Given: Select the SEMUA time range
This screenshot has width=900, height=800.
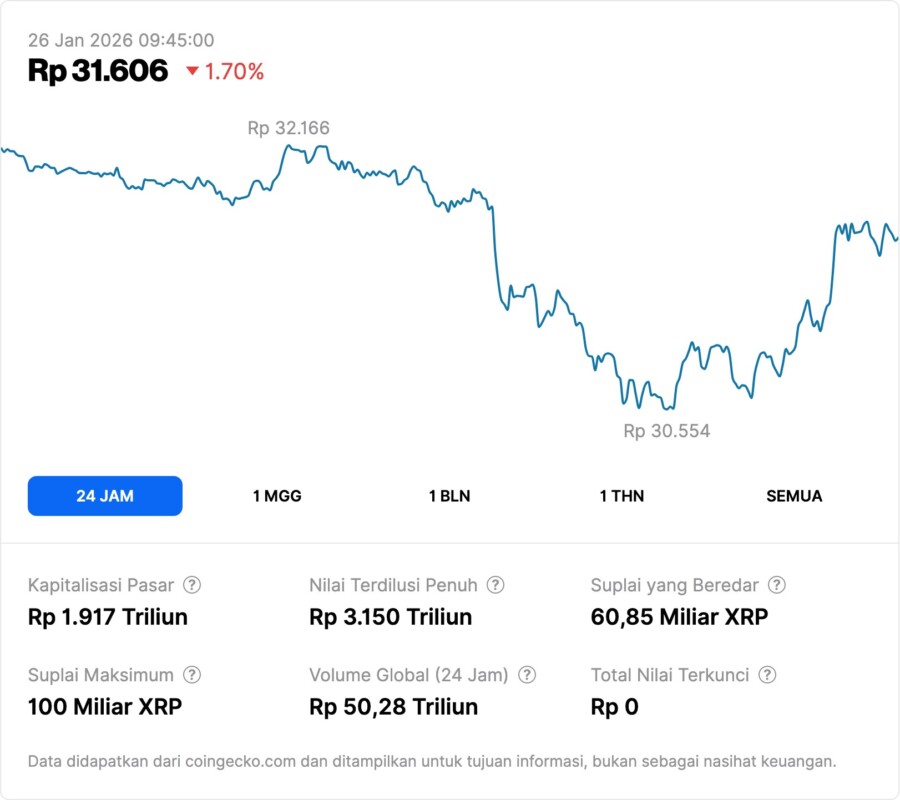Looking at the screenshot, I should point(794,496).
